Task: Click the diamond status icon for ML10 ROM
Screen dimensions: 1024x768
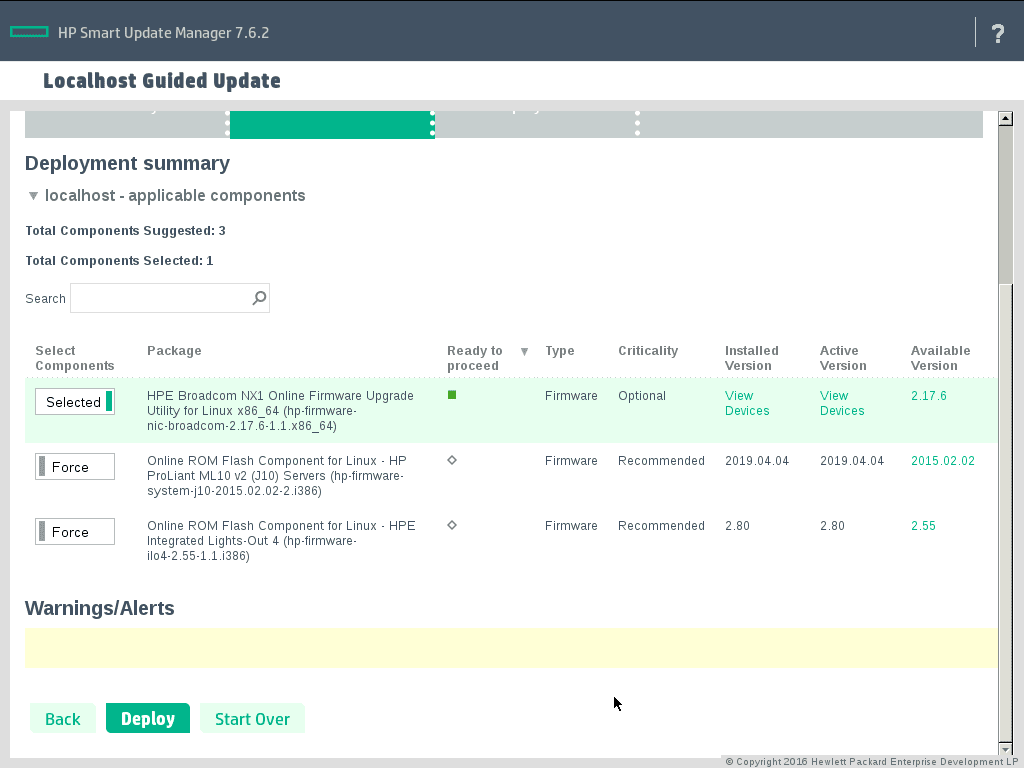Action: tap(452, 460)
